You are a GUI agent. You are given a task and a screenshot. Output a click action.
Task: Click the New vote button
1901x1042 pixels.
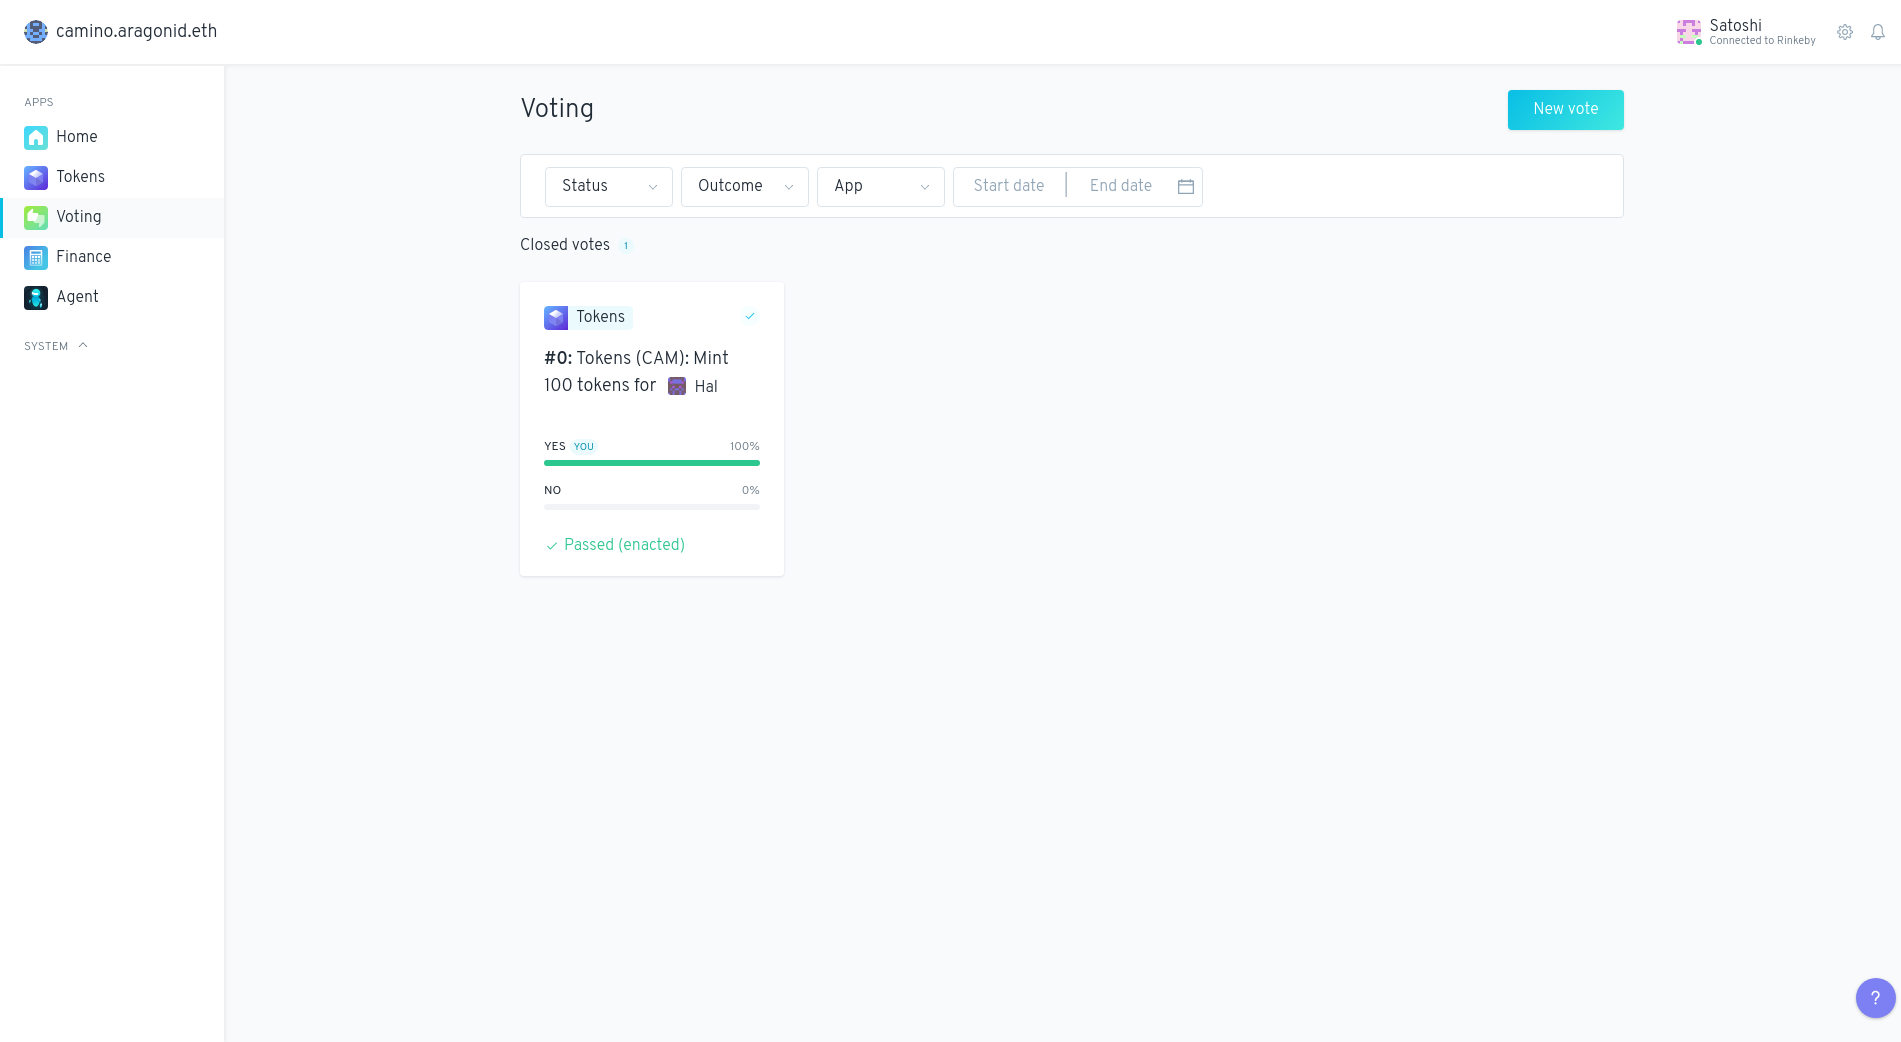1565,109
